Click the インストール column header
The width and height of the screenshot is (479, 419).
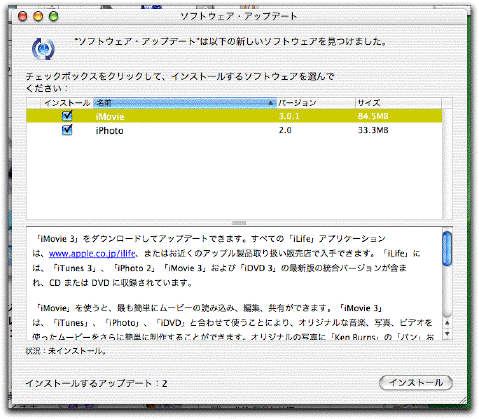[67, 103]
